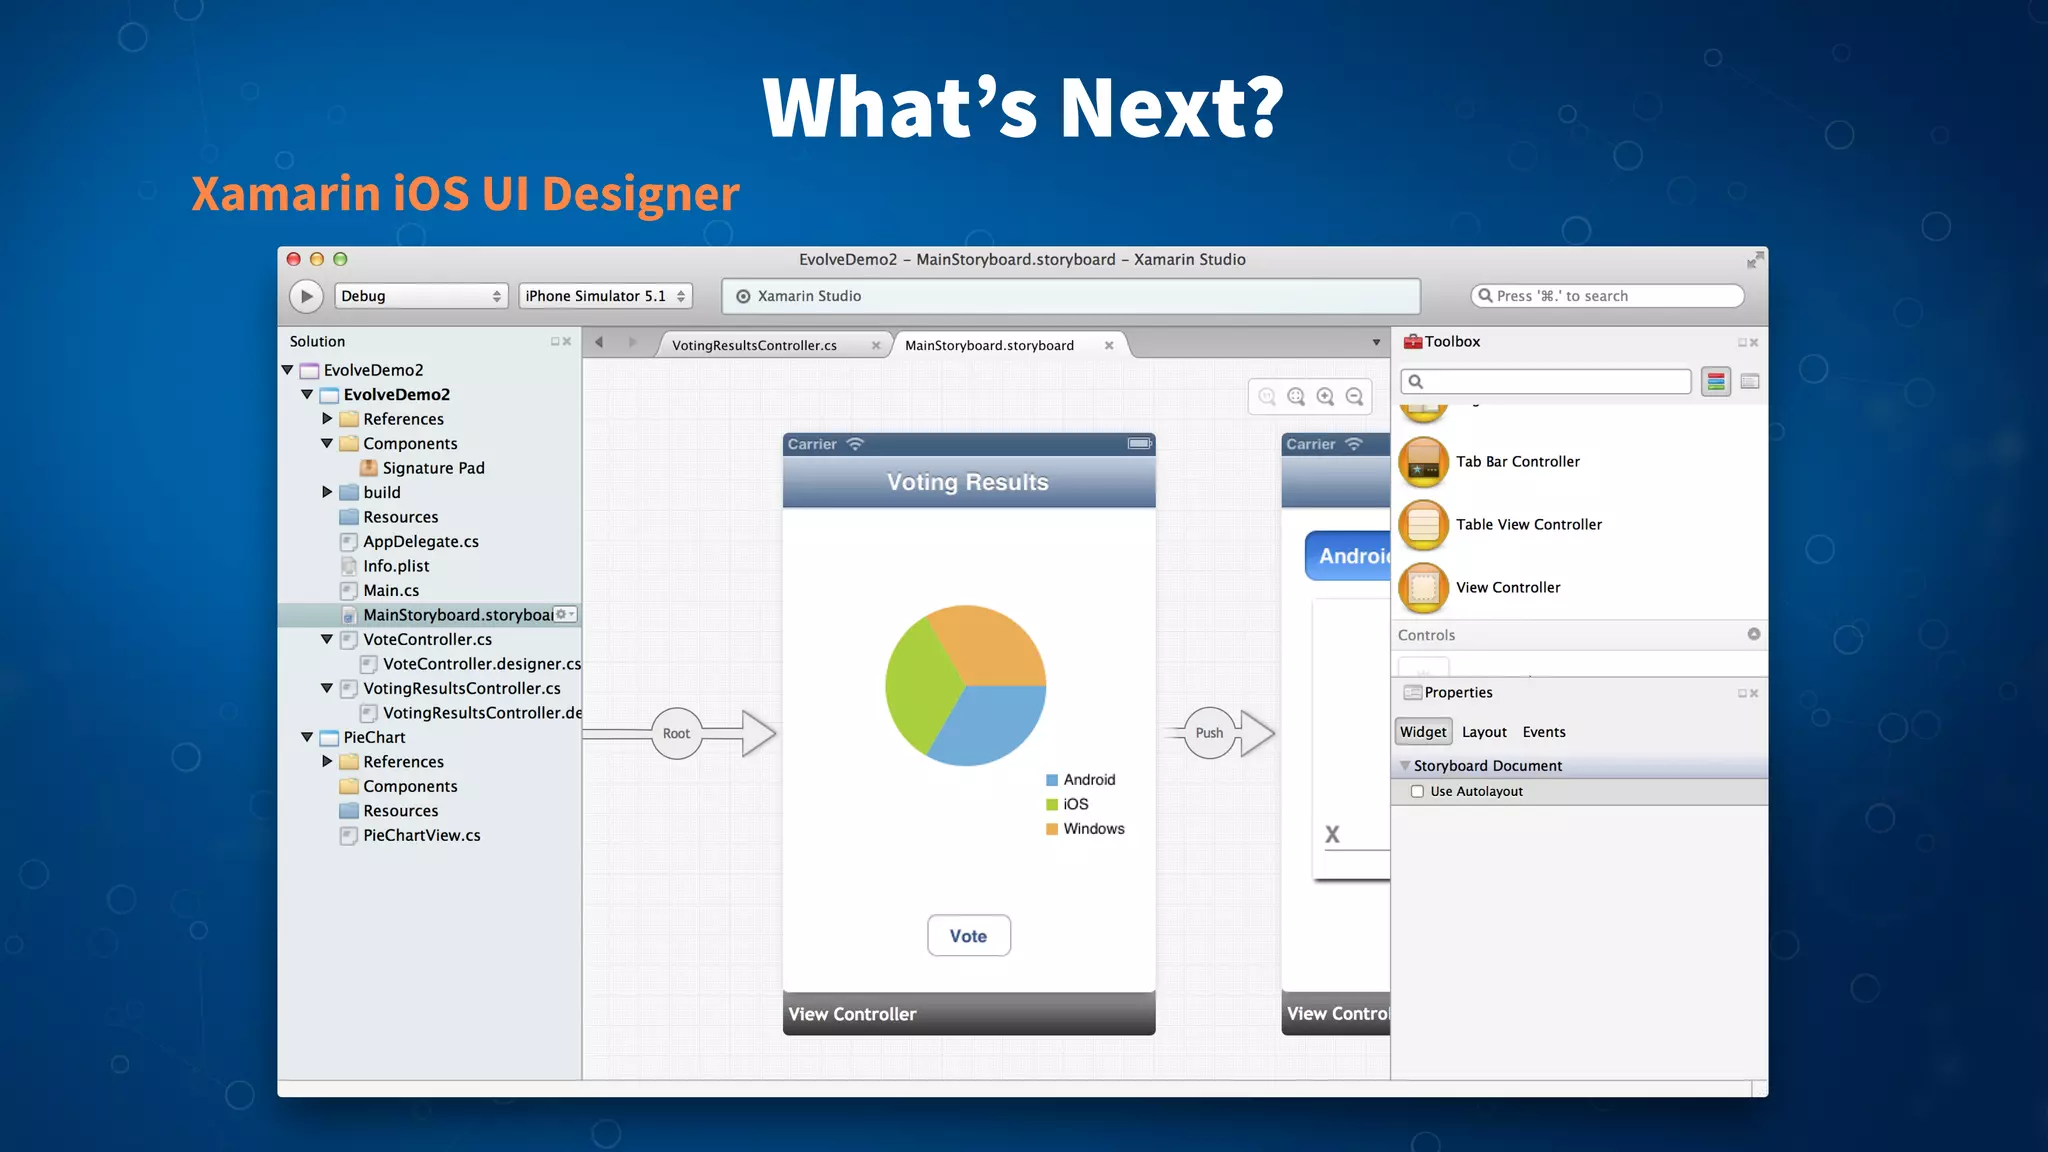Viewport: 2048px width, 1152px height.
Task: Switch to the Layout properties tab
Action: [1484, 732]
